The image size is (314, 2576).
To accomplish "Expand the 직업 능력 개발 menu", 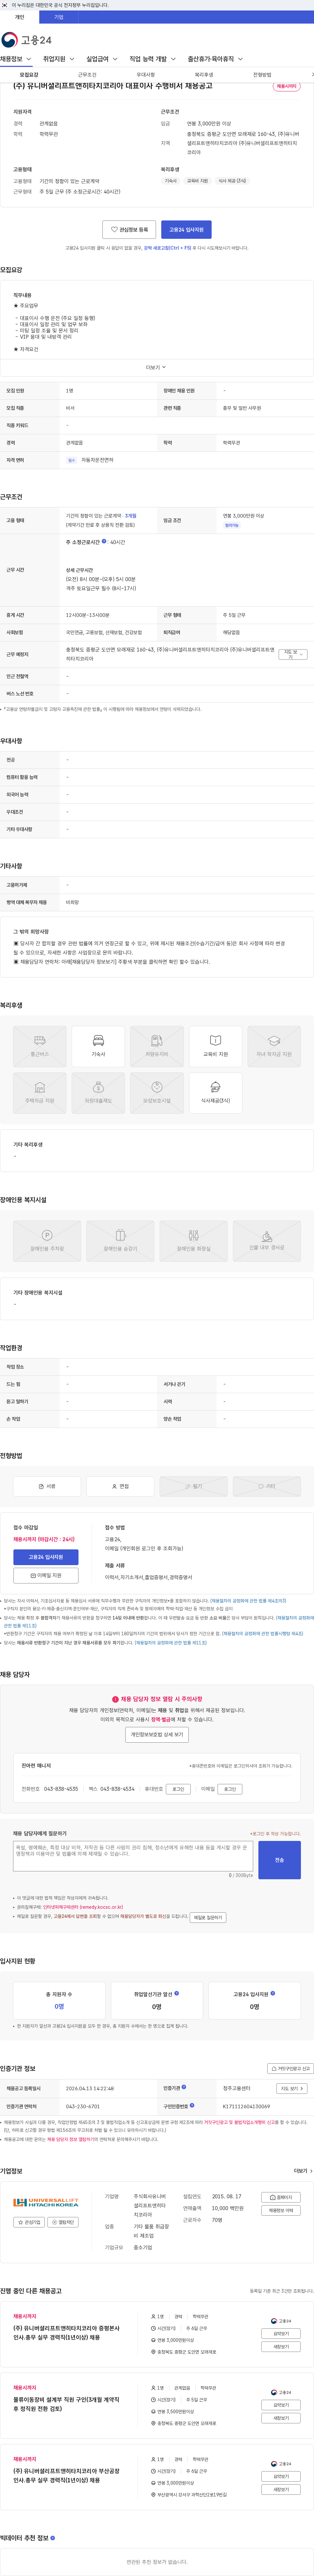I will tap(153, 59).
